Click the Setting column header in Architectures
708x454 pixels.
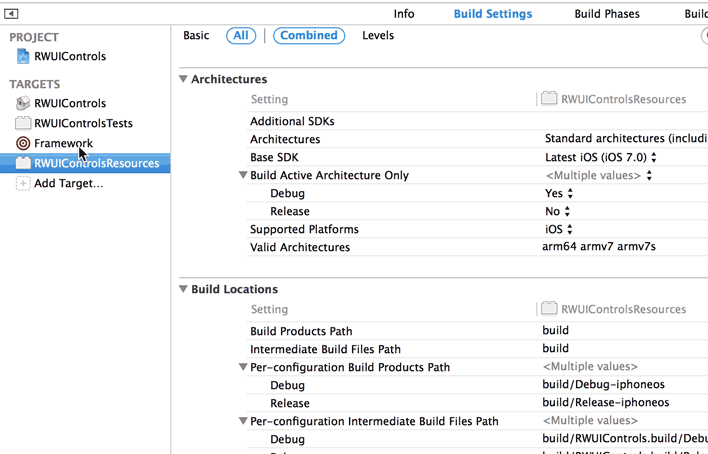point(269,99)
